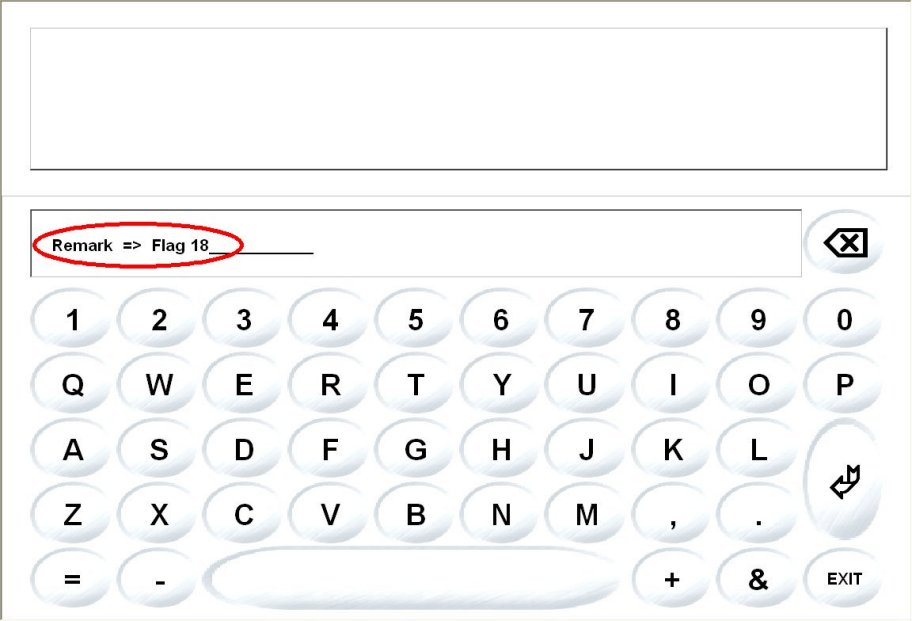Image resolution: width=912 pixels, height=621 pixels.
Task: Tap the plus sign key
Action: (672, 579)
